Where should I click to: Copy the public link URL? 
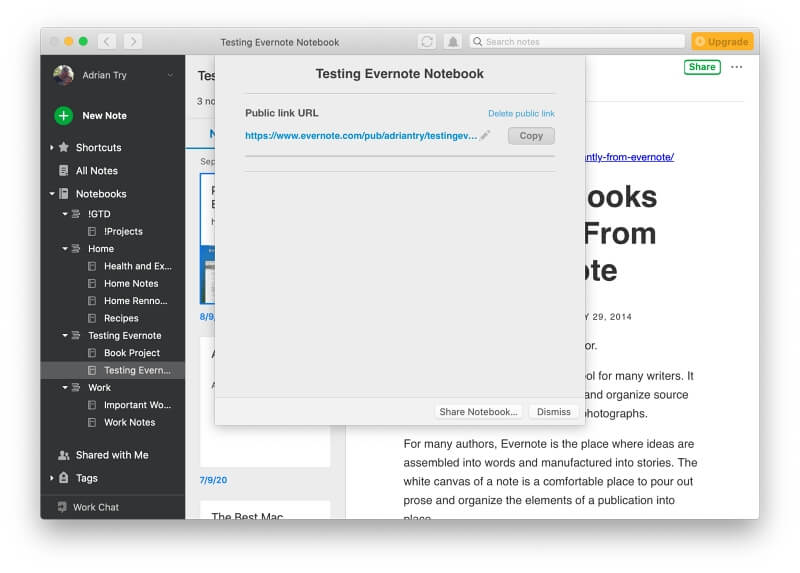coord(531,136)
